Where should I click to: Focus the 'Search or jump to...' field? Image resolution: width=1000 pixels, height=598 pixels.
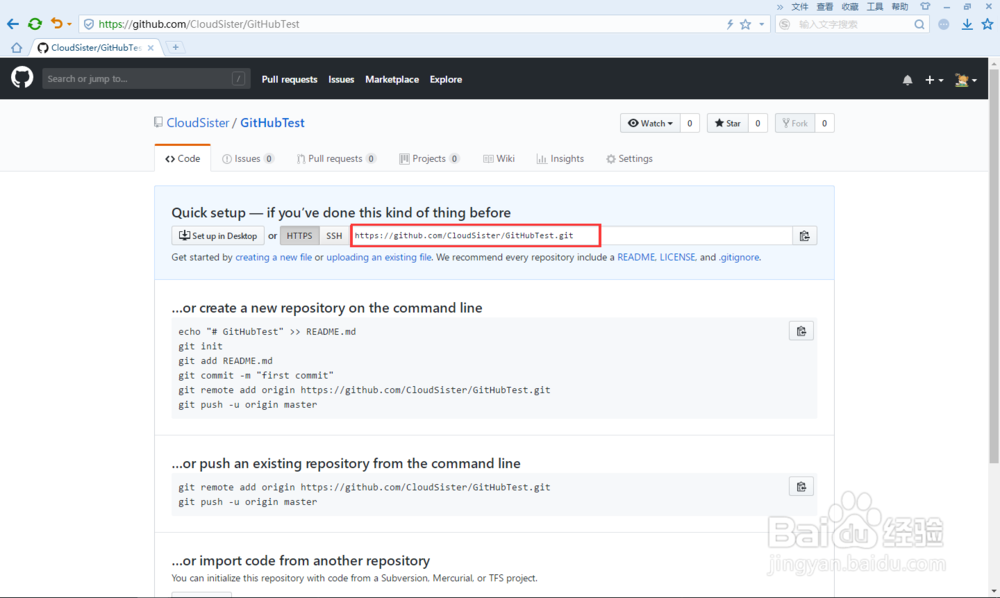pos(146,78)
